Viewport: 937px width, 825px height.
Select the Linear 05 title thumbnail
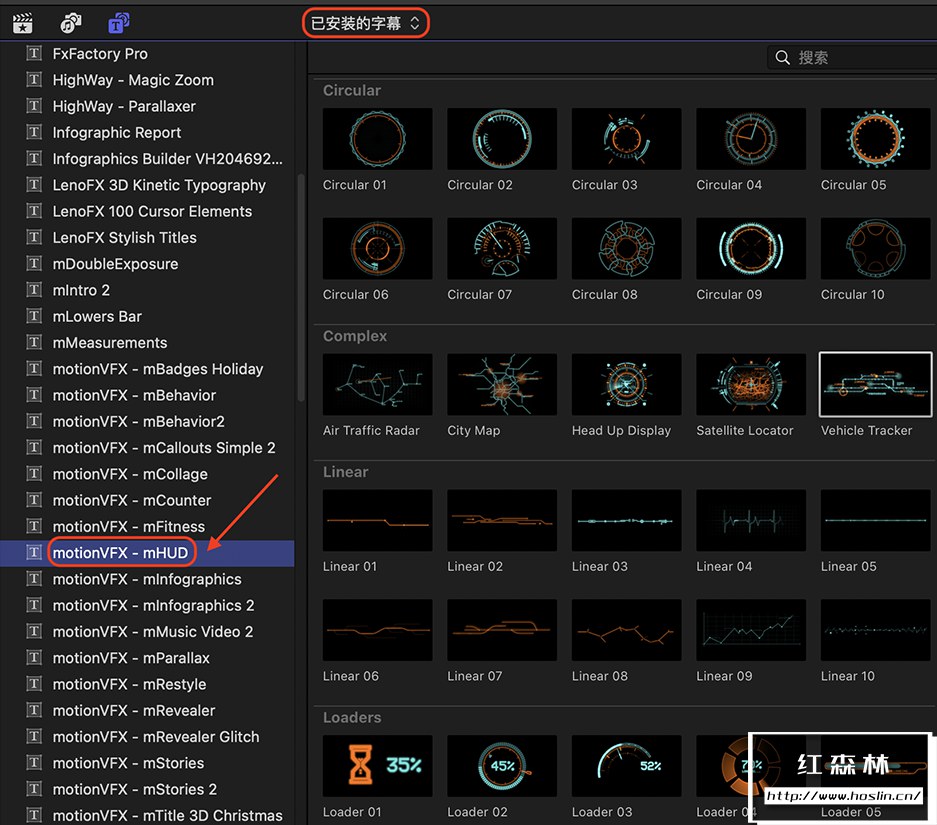click(x=875, y=520)
